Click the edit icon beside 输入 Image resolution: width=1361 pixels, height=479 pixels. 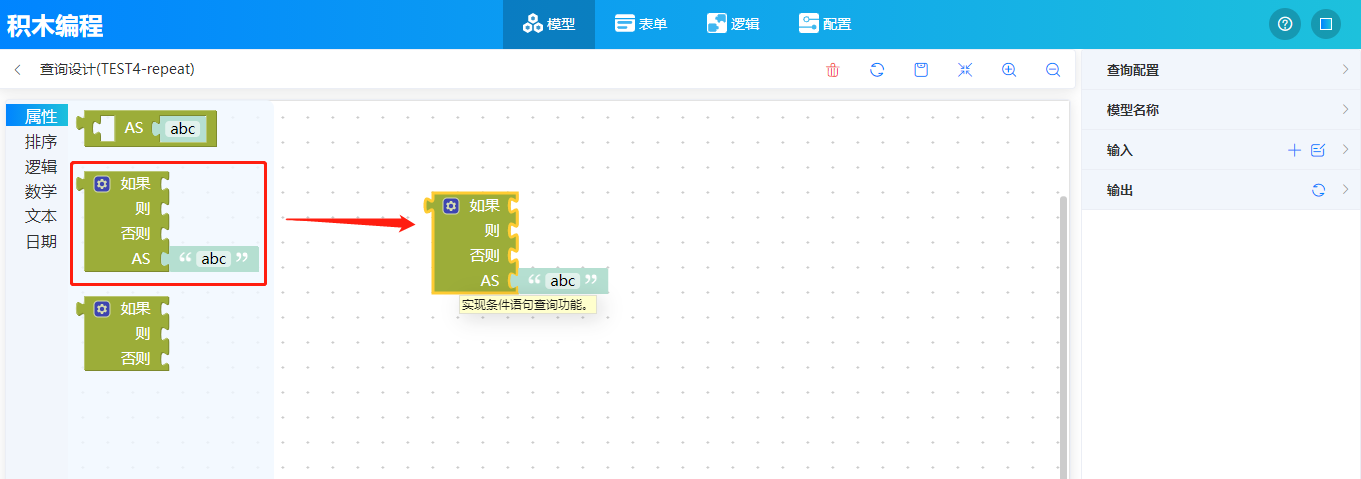click(x=1318, y=150)
